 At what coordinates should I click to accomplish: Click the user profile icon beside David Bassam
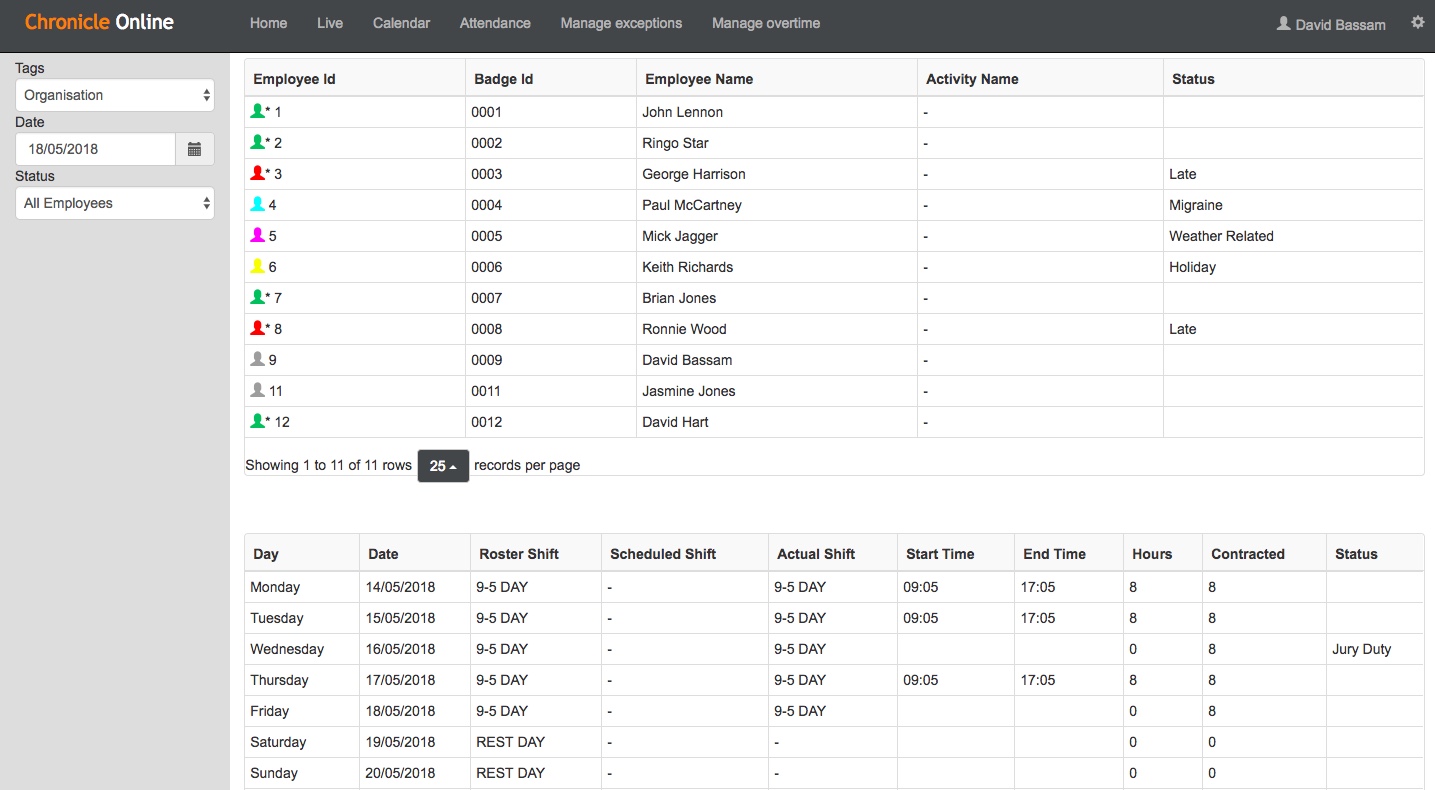1283,23
